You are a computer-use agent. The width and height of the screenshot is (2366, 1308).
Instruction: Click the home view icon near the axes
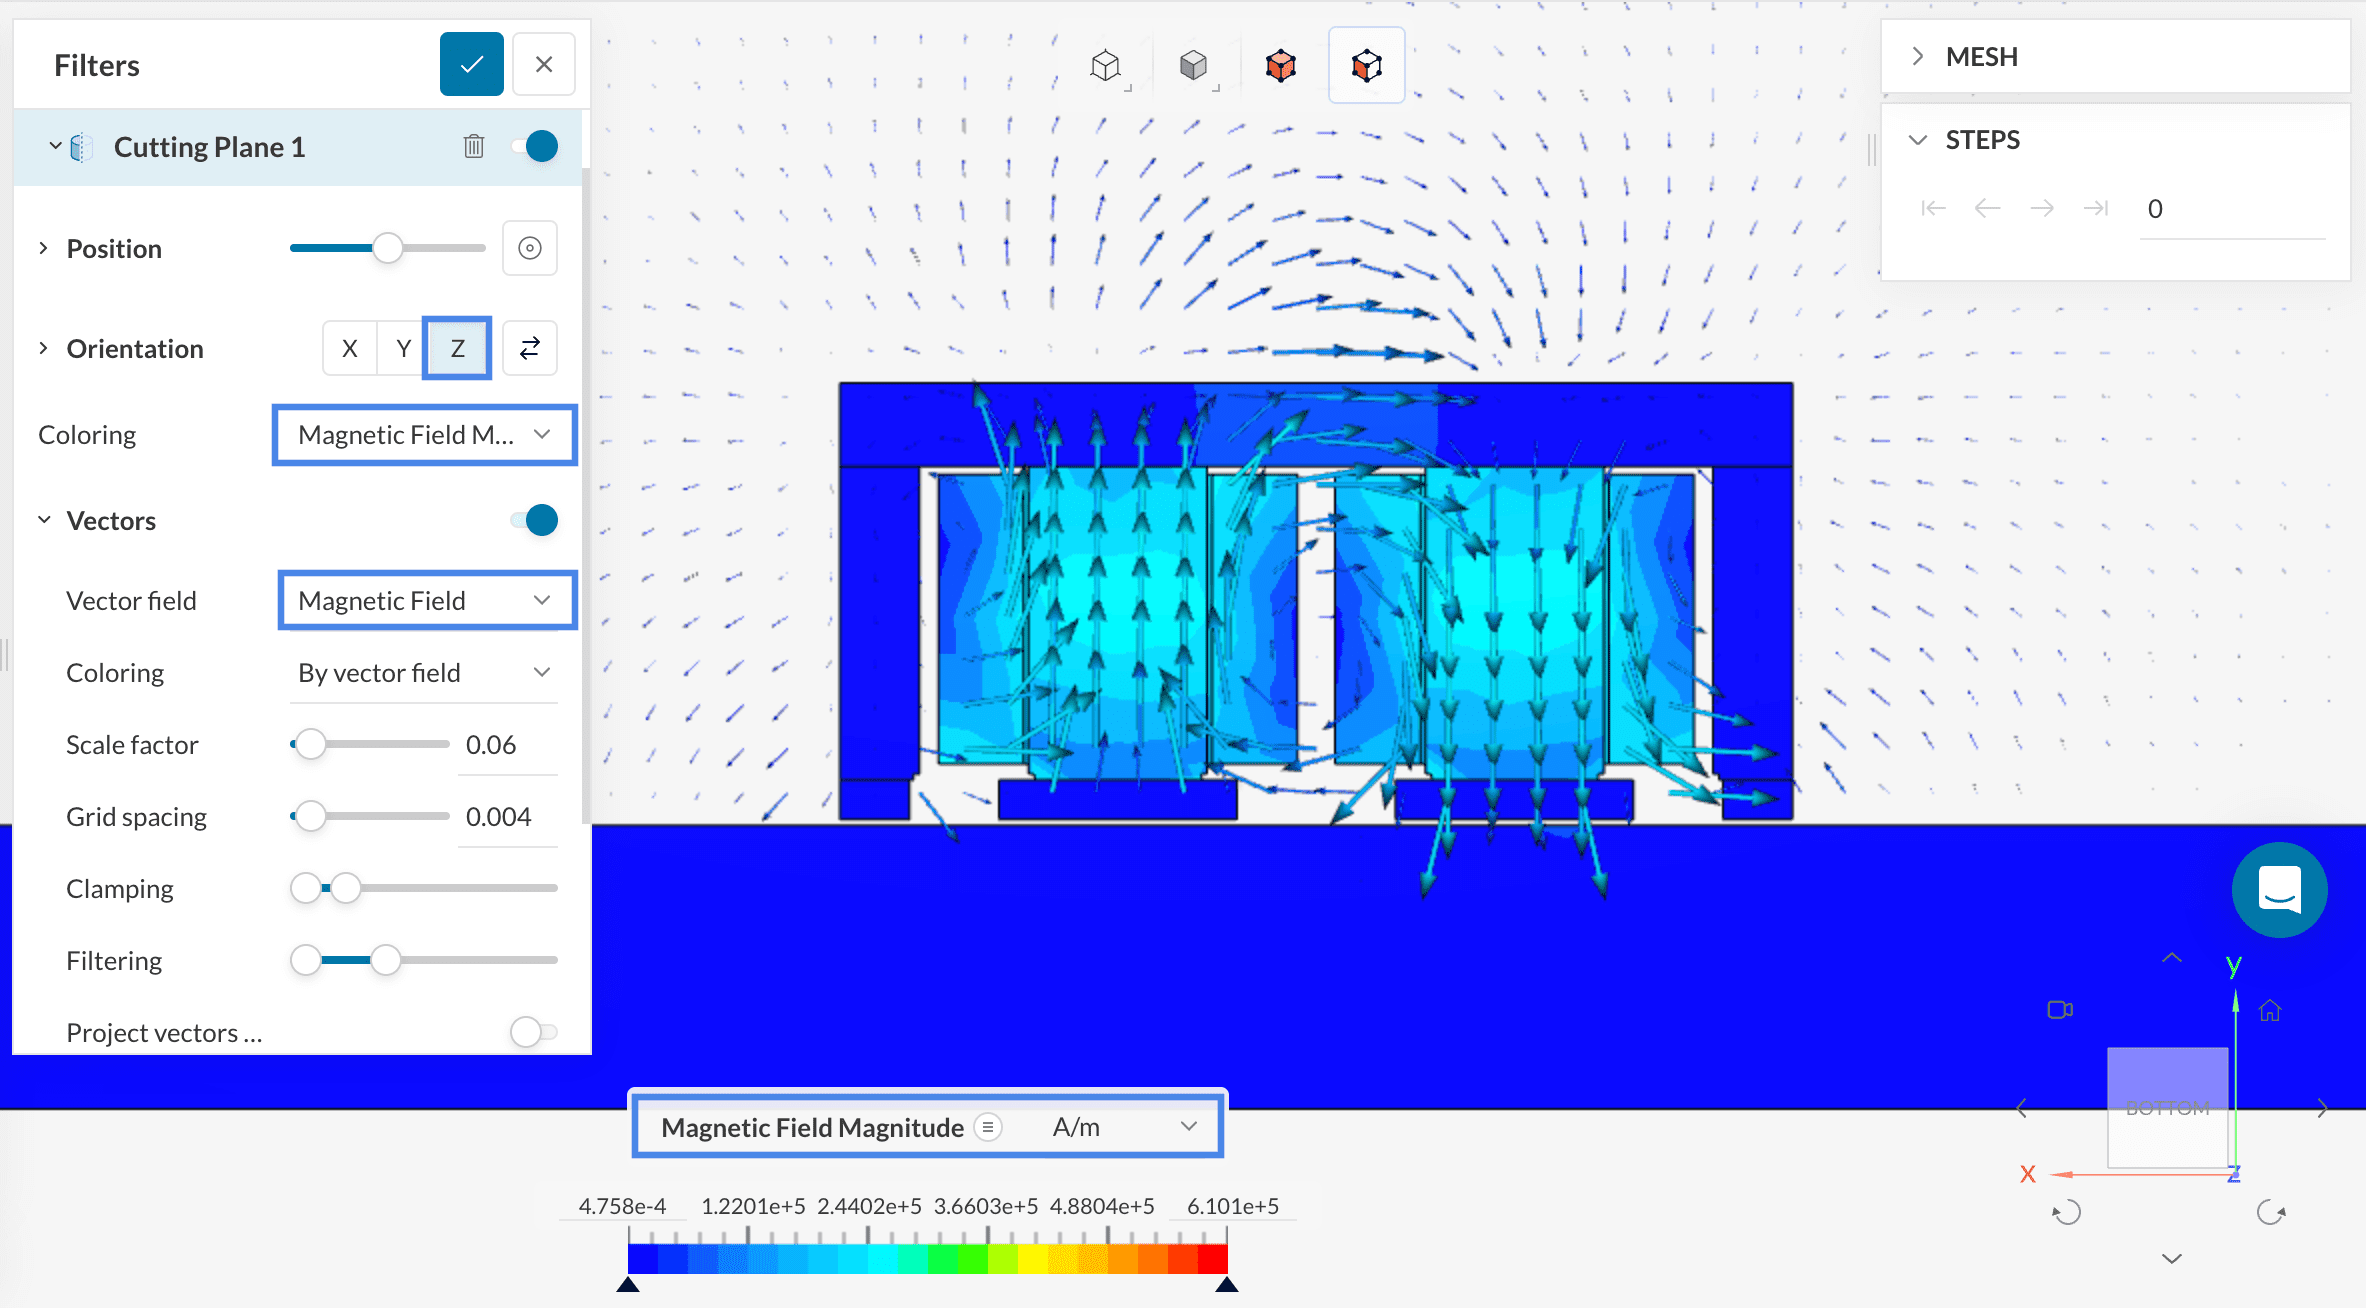click(2272, 1010)
